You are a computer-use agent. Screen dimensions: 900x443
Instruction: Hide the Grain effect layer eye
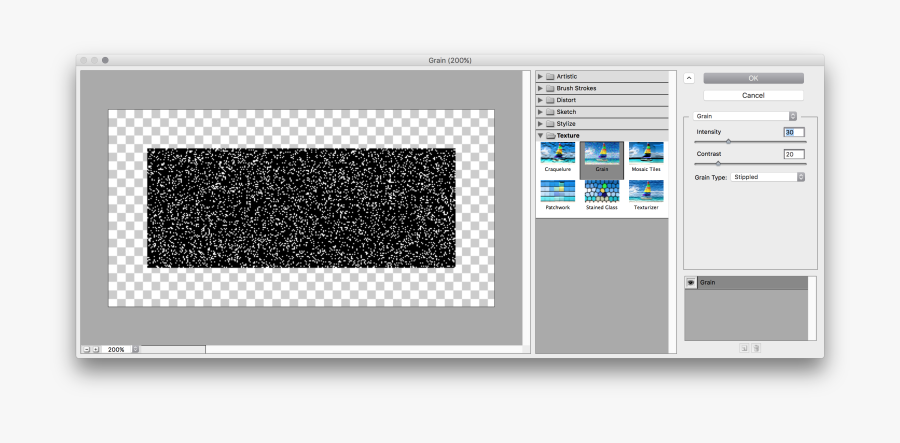[690, 283]
